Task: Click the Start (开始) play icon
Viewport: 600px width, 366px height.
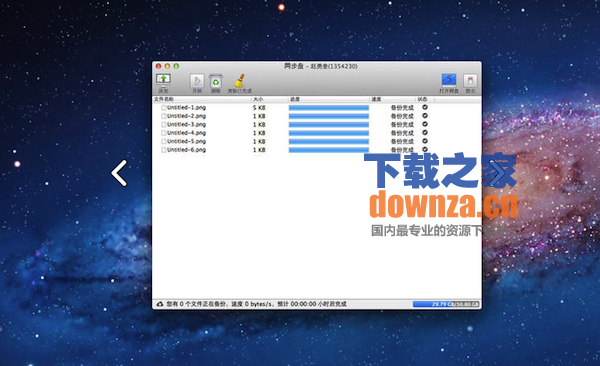Action: point(197,81)
